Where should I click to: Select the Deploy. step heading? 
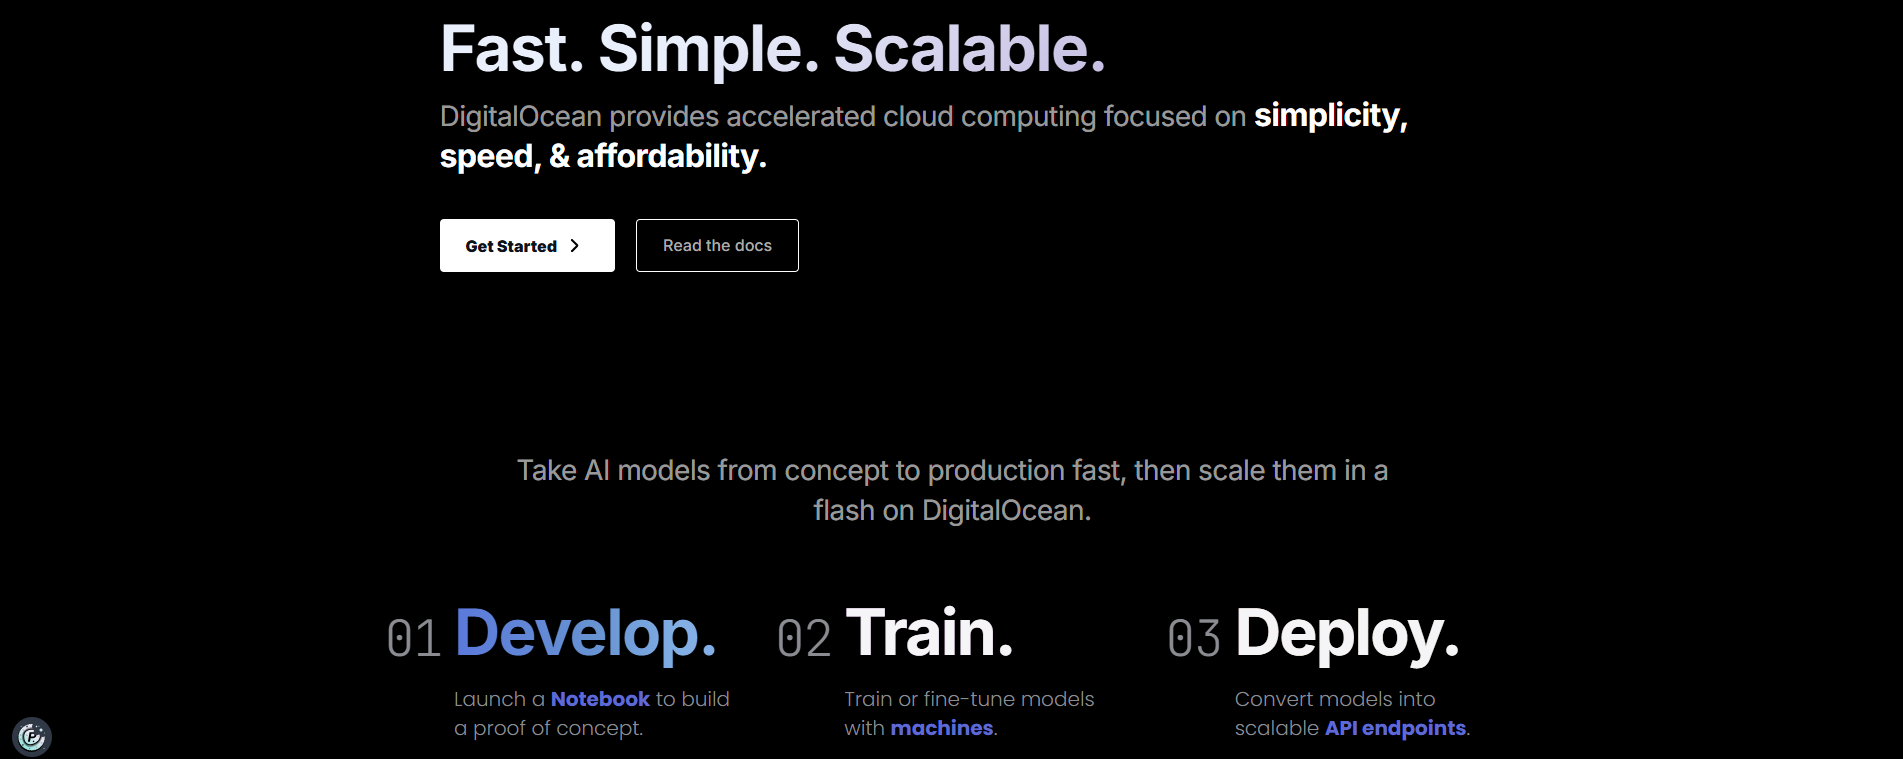pyautogui.click(x=1347, y=634)
